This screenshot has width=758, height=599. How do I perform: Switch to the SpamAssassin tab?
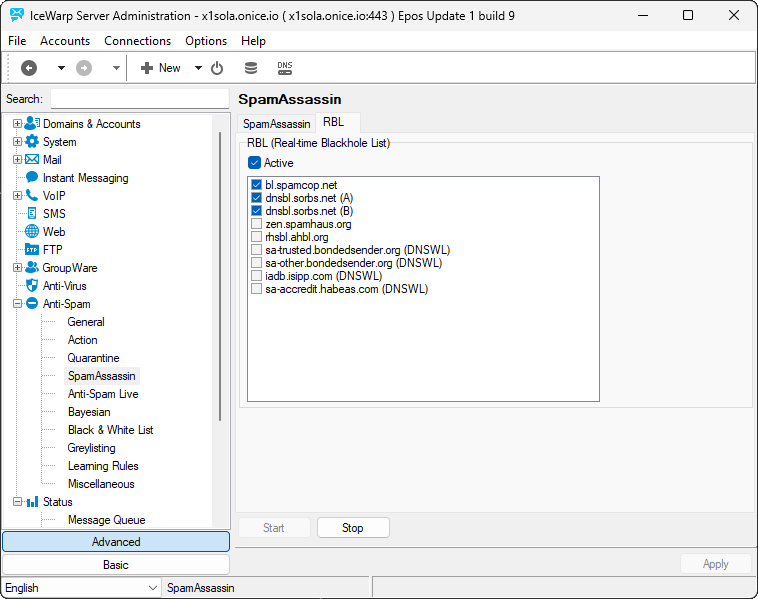coord(277,124)
